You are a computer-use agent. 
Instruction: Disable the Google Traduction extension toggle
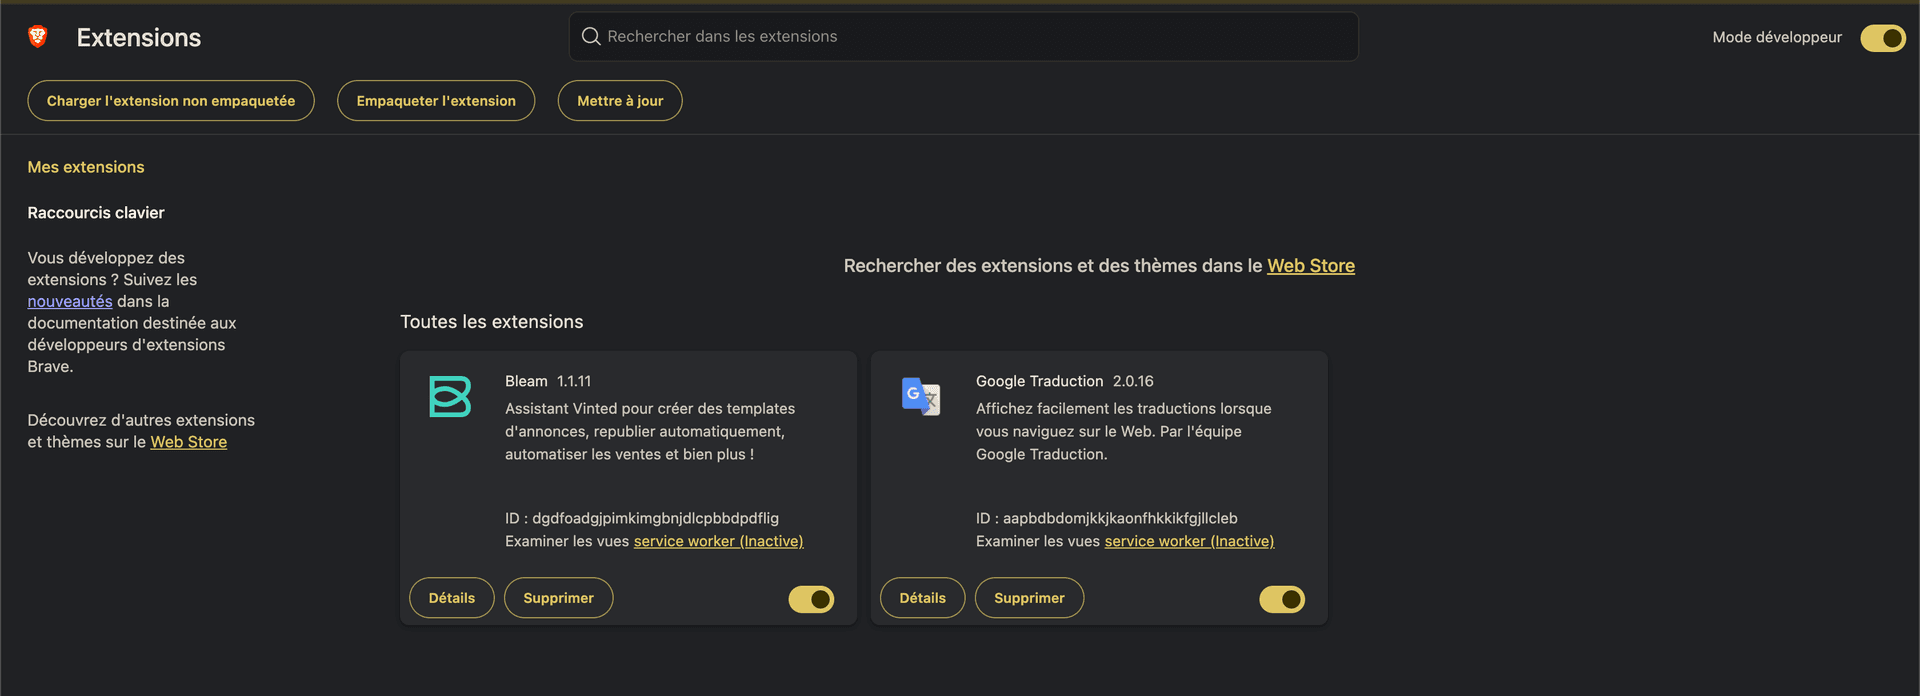1282,599
